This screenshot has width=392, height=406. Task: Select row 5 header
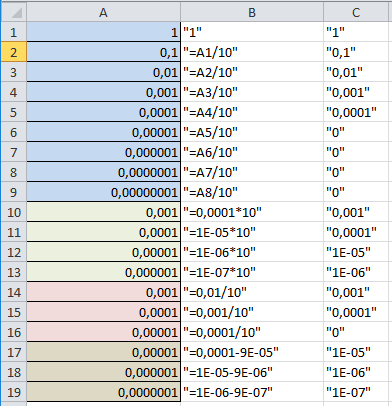[14, 112]
